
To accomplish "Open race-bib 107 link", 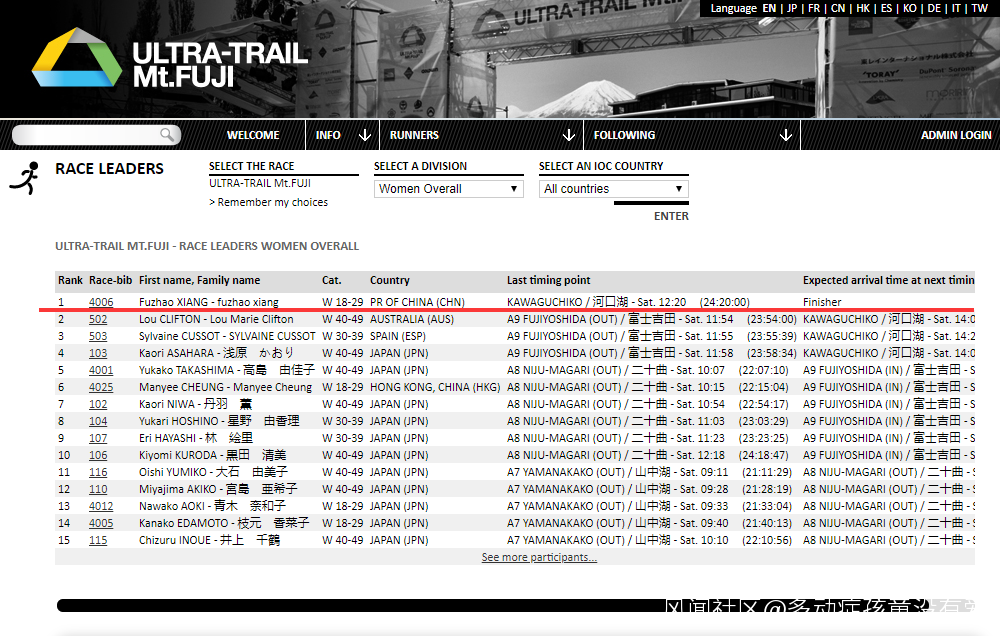I will (98, 438).
